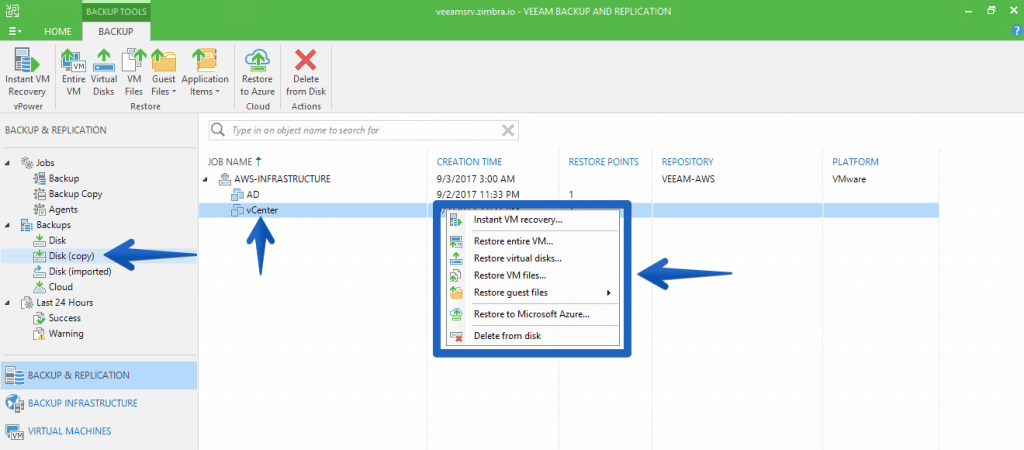Sort by the PLATFORM column header
This screenshot has width=1024, height=450.
855,161
